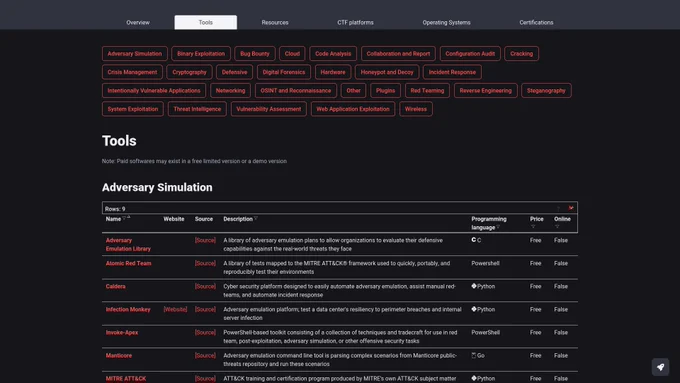The image size is (680, 383).
Task: Select the Crisis Management tag
Action: [x=132, y=72]
